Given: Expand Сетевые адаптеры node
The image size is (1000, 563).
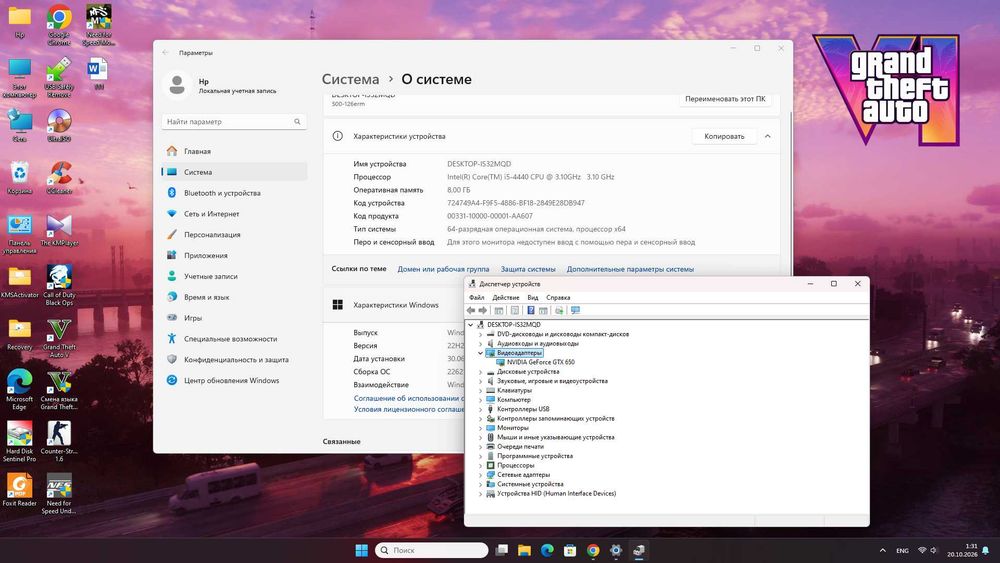Looking at the screenshot, I should tap(481, 475).
